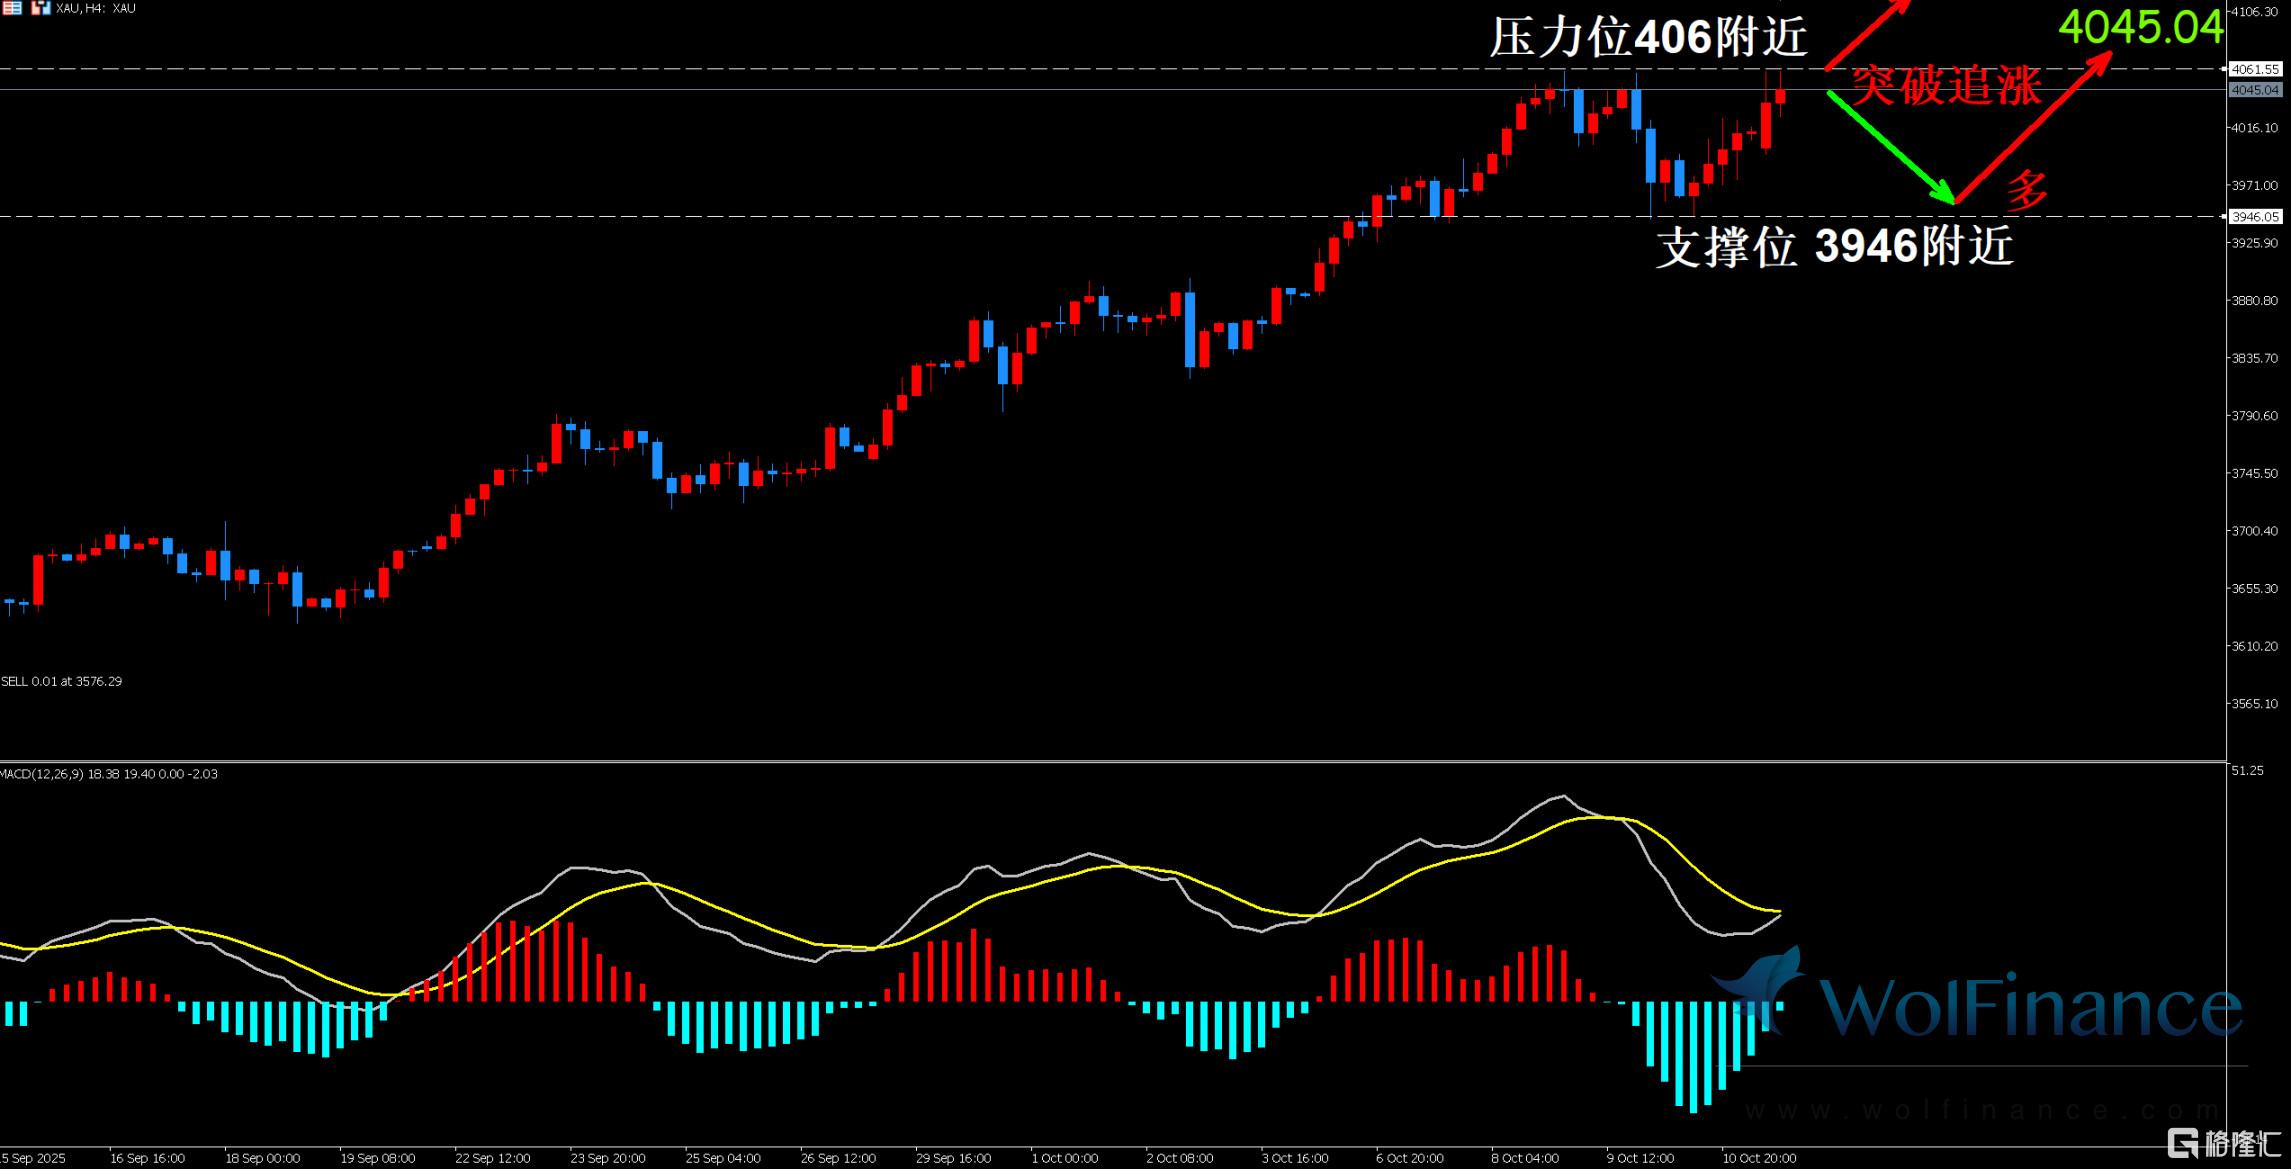Click the green down arrow near 3946 support
This screenshot has width=2291, height=1169.
[x=1892, y=147]
